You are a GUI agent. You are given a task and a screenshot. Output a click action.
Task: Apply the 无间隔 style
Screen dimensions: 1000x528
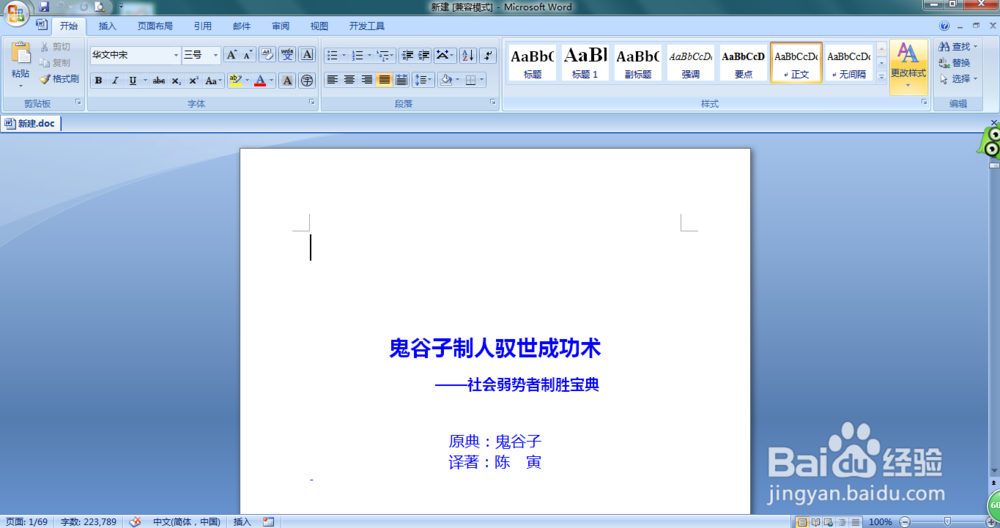(849, 63)
